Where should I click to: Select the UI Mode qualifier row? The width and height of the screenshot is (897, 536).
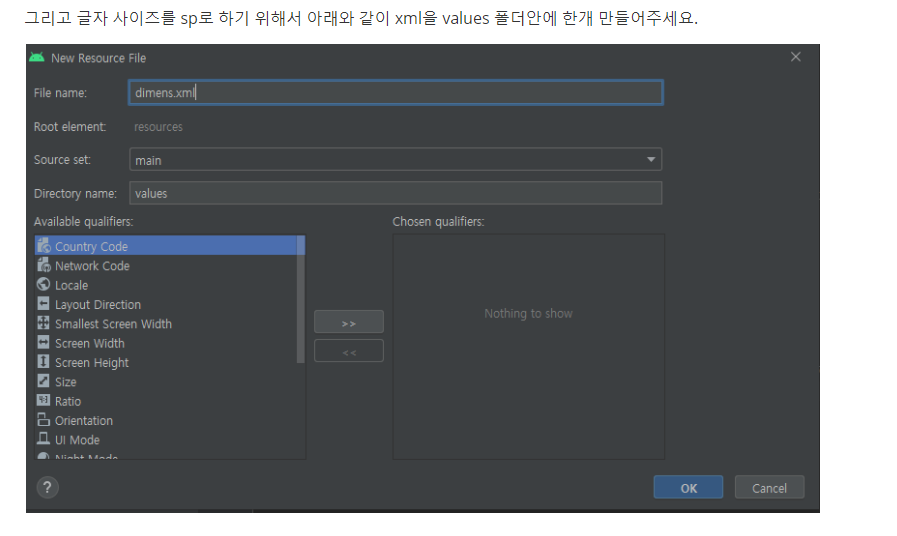click(166, 440)
